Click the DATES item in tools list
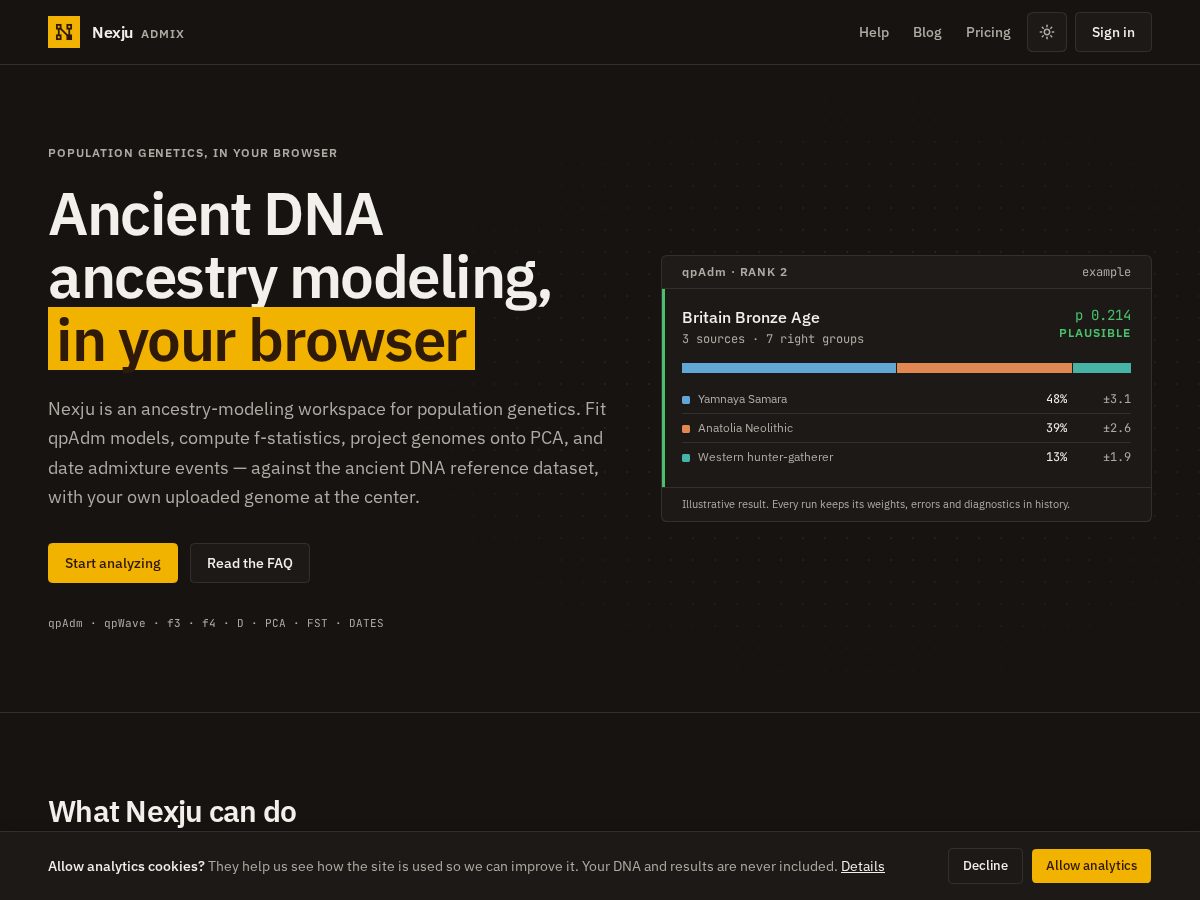Image resolution: width=1200 pixels, height=900 pixels. click(x=366, y=623)
